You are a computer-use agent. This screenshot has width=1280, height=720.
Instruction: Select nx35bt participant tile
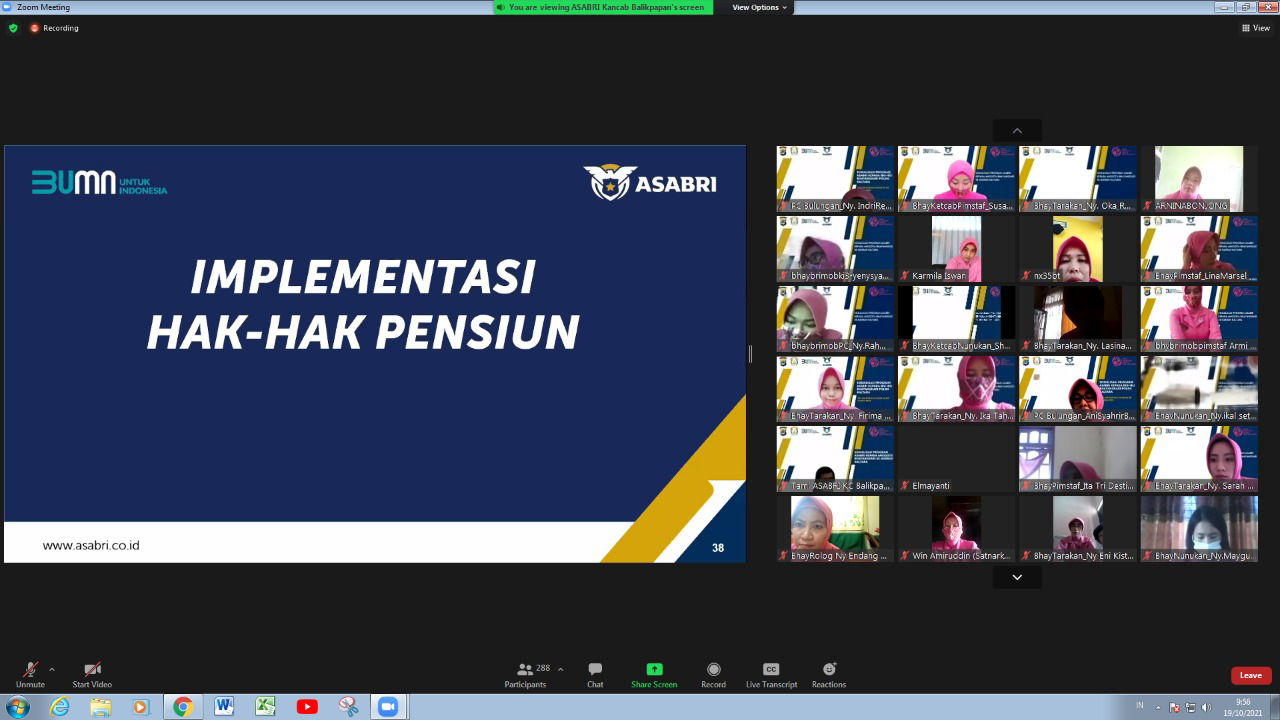(1078, 249)
